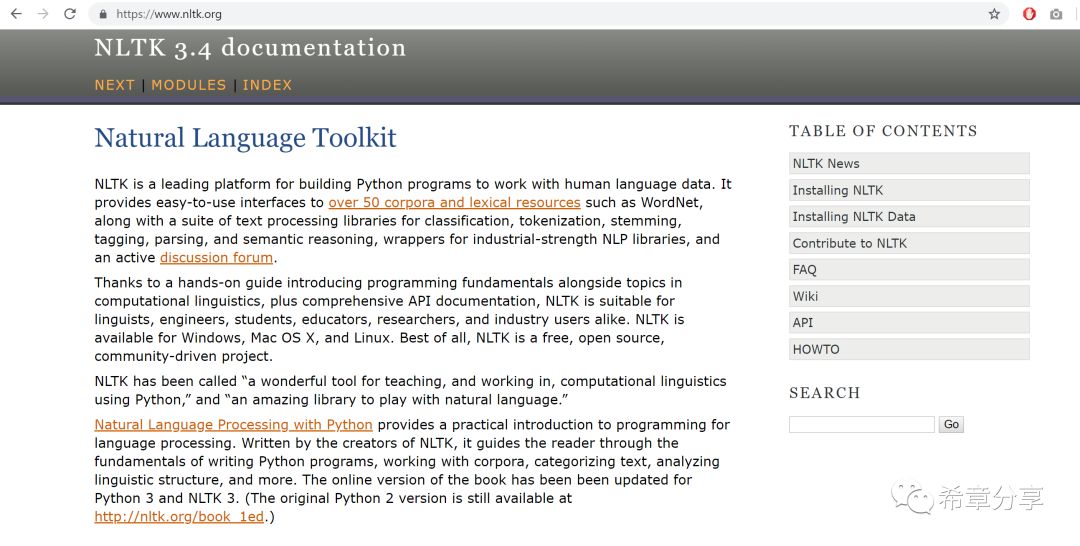Open API in the table of contents

click(x=909, y=322)
